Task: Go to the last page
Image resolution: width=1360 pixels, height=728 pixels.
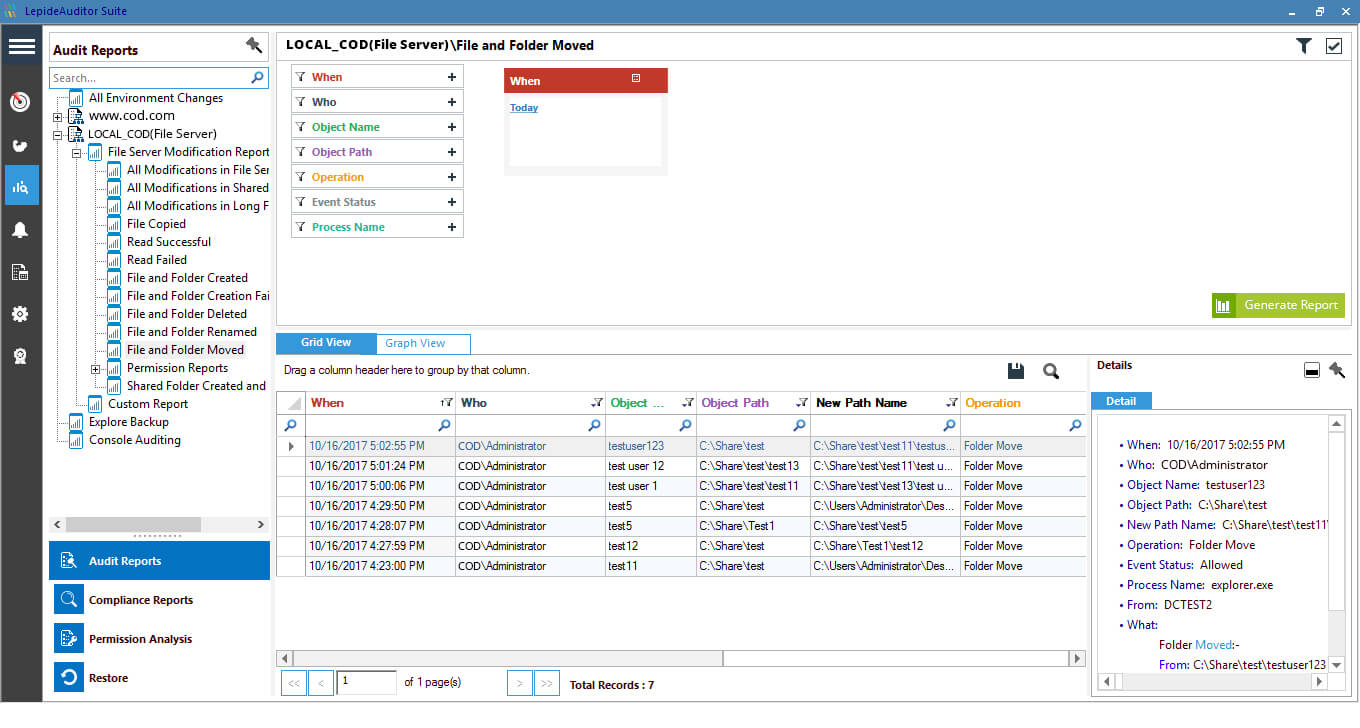Action: (547, 683)
